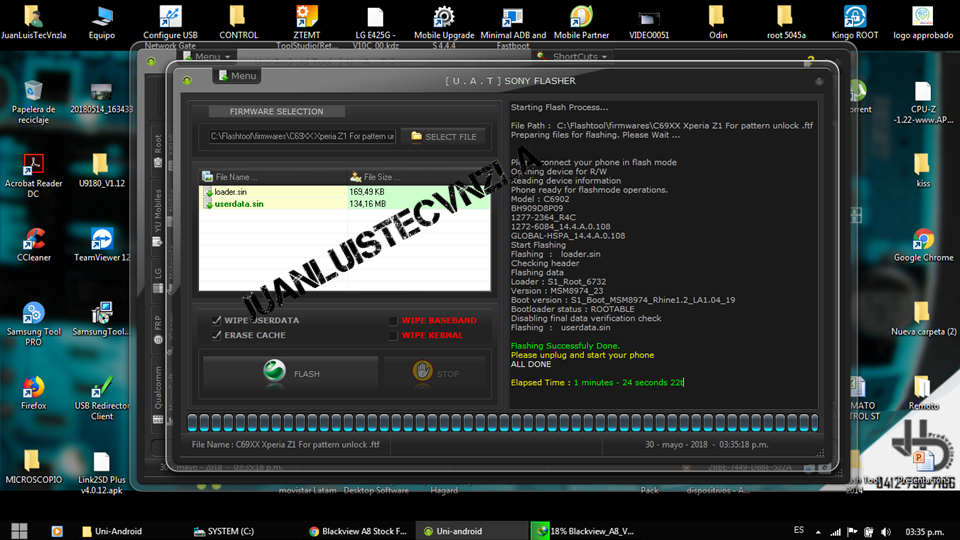
Task: Open Windows Start button
Action: [x=20, y=531]
